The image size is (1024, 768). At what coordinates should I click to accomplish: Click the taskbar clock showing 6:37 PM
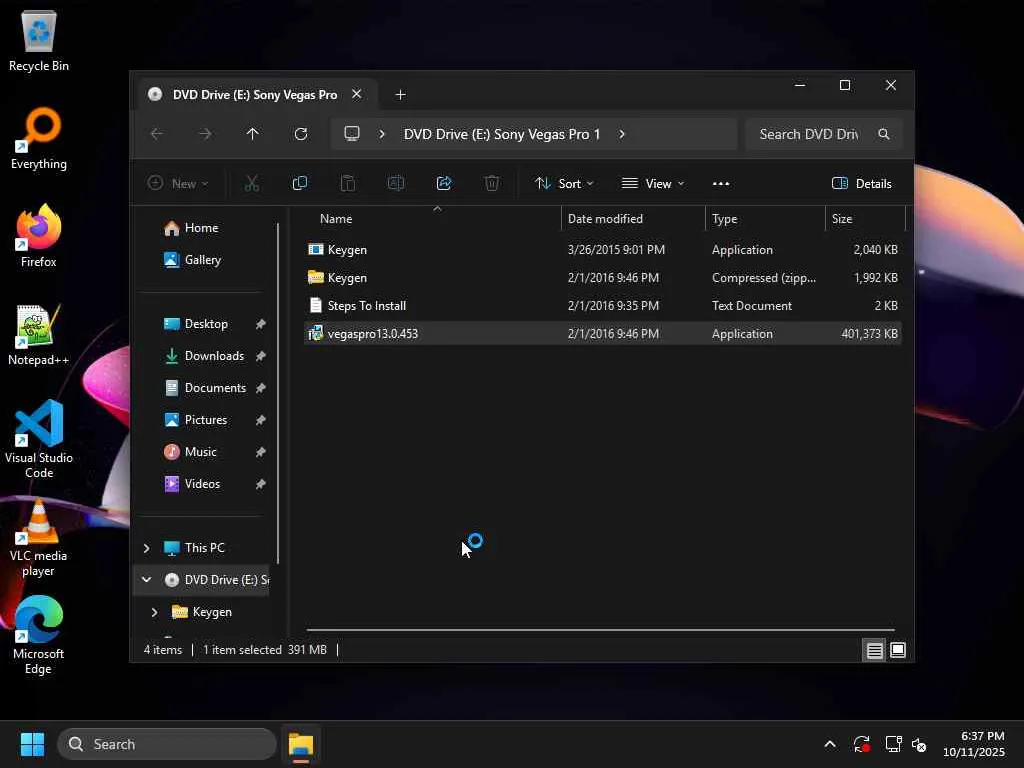[x=974, y=744]
